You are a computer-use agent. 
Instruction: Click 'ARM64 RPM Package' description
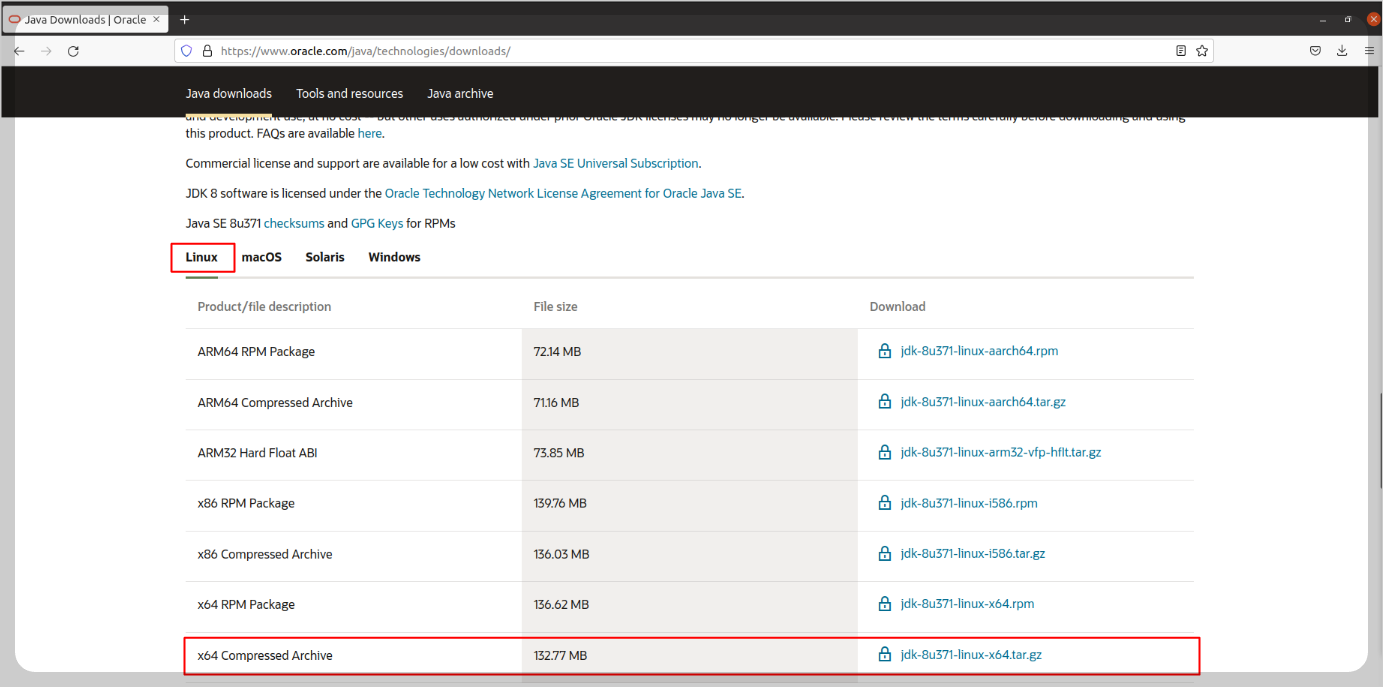256,352
